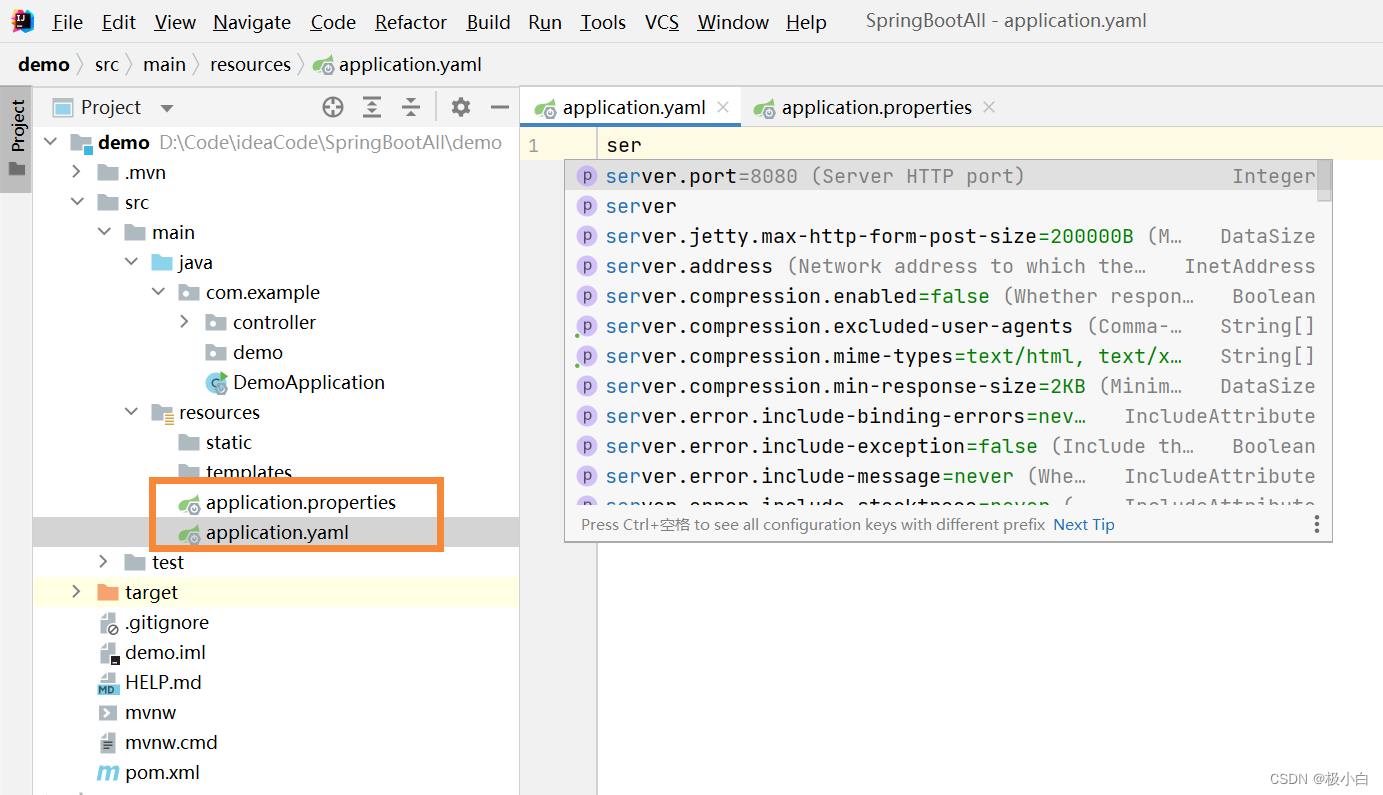The height and width of the screenshot is (795, 1383).
Task: Click the main breadcrumb
Action: [164, 65]
